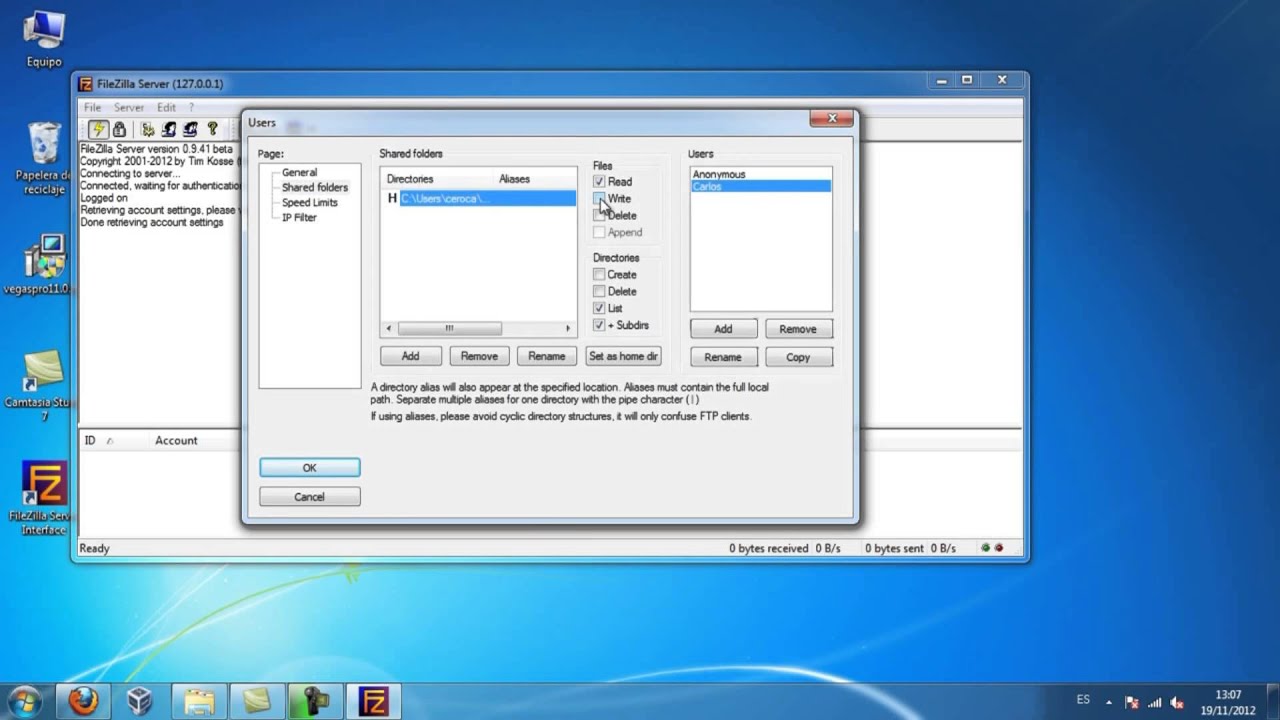
Task: Show hidden tray icons arrow
Action: pos(1108,702)
